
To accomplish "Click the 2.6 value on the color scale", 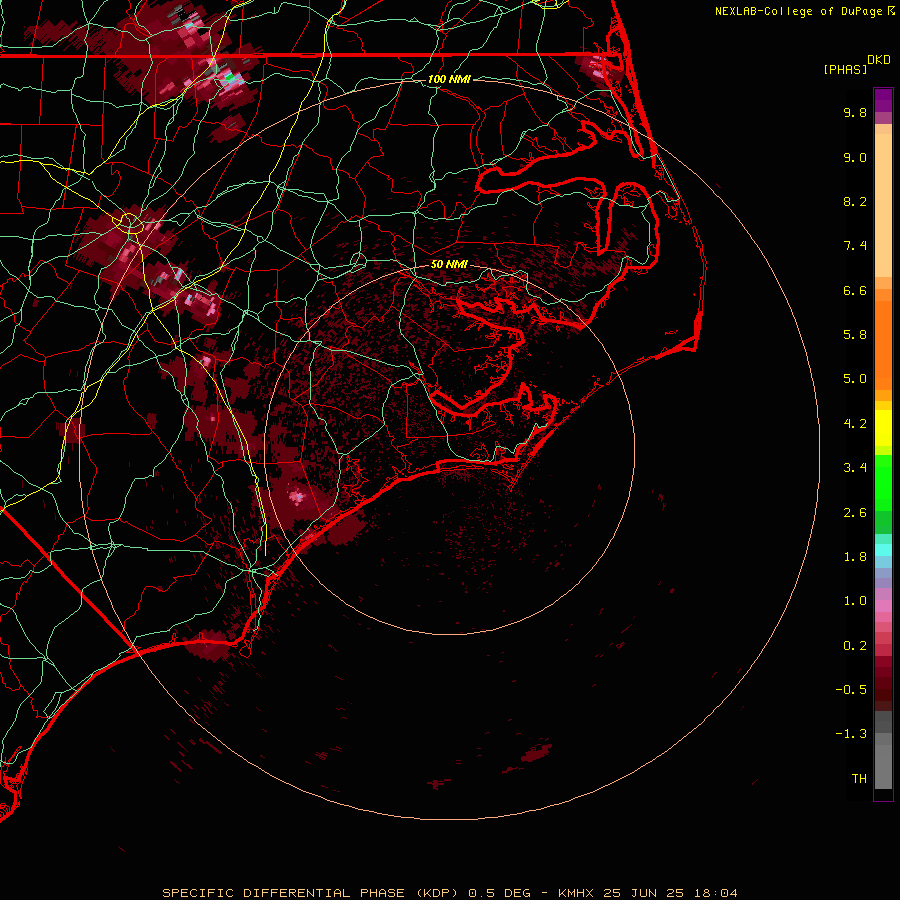I will (x=855, y=513).
